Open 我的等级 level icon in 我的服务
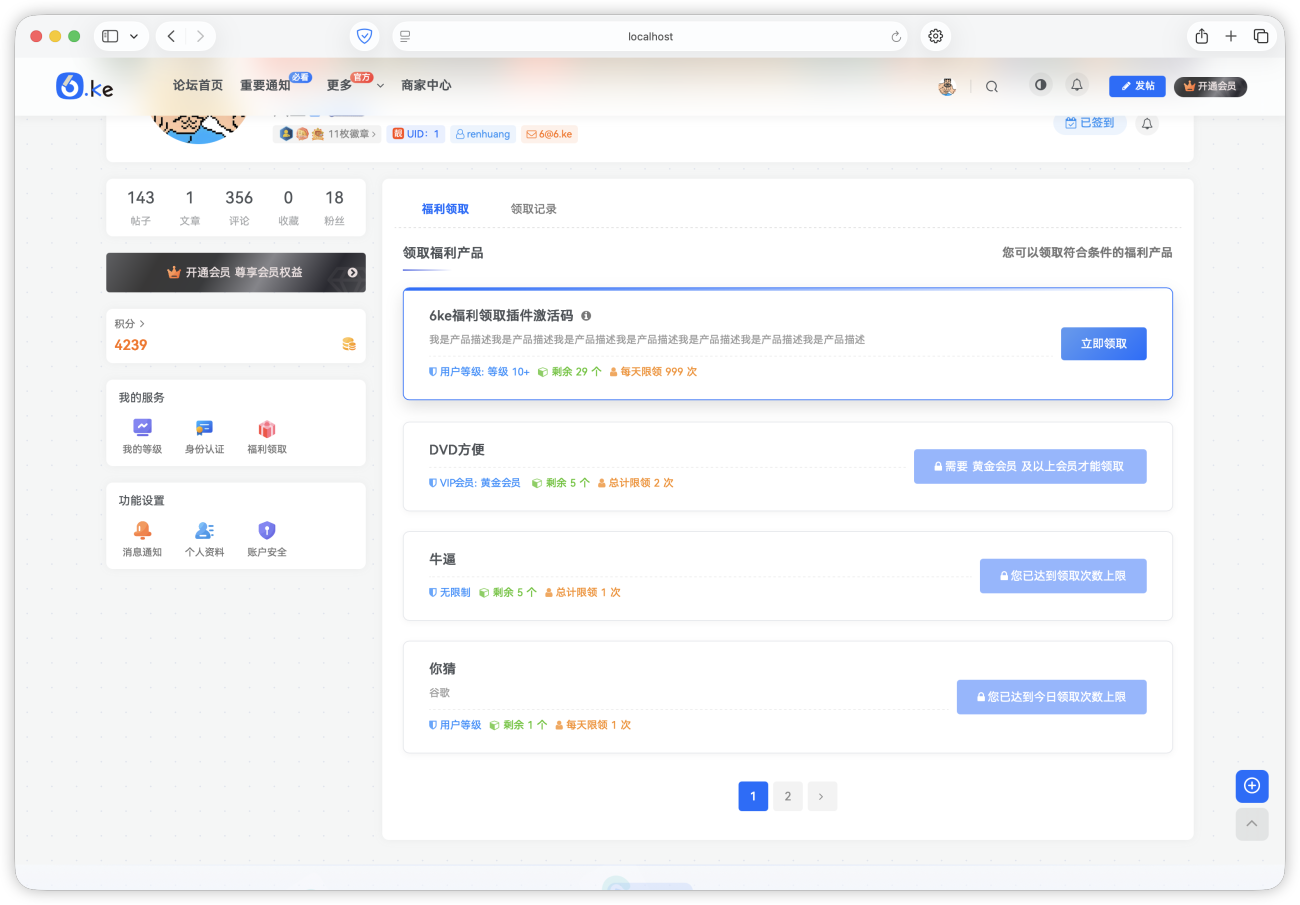The height and width of the screenshot is (905, 1300). point(141,429)
